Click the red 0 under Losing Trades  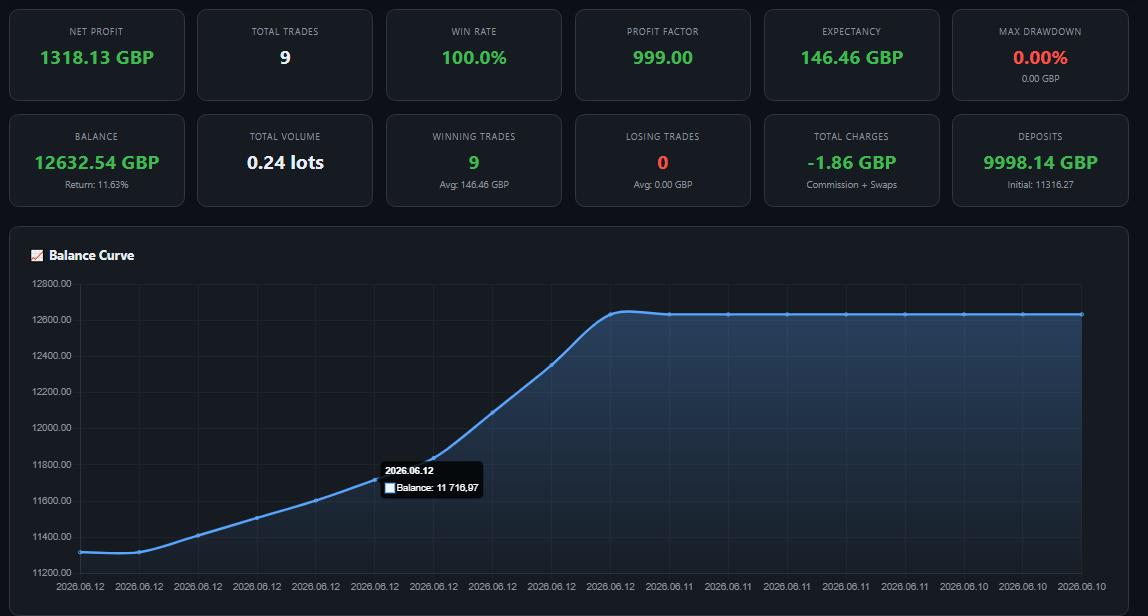663,163
